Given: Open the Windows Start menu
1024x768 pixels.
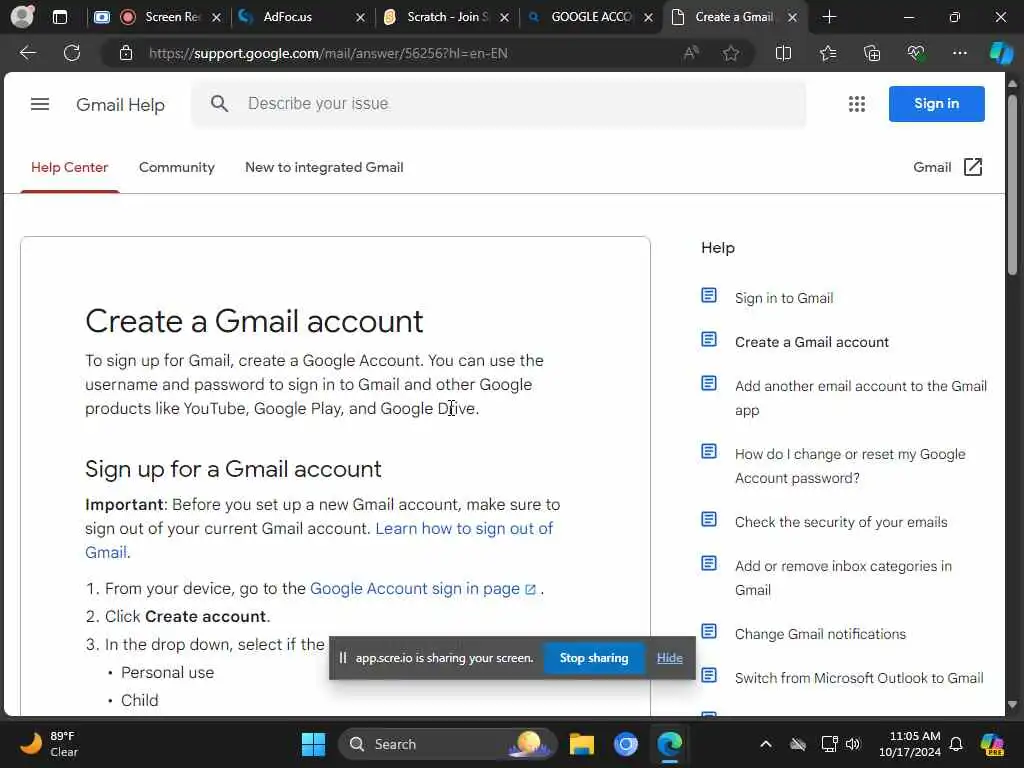Looking at the screenshot, I should pyautogui.click(x=313, y=744).
